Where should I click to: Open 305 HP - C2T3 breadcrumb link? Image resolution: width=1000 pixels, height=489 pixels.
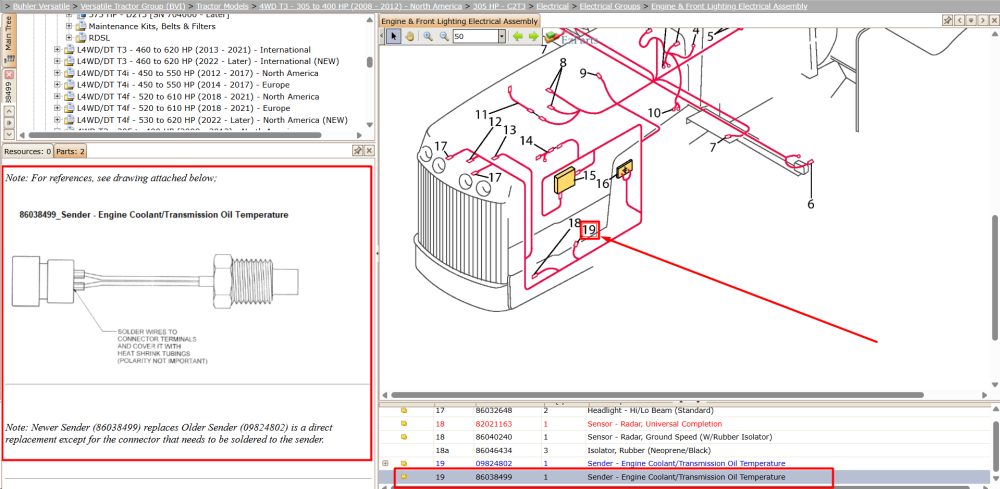click(500, 6)
